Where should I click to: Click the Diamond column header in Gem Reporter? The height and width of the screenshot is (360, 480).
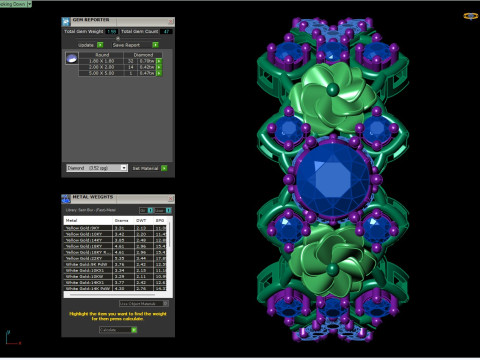coord(143,55)
